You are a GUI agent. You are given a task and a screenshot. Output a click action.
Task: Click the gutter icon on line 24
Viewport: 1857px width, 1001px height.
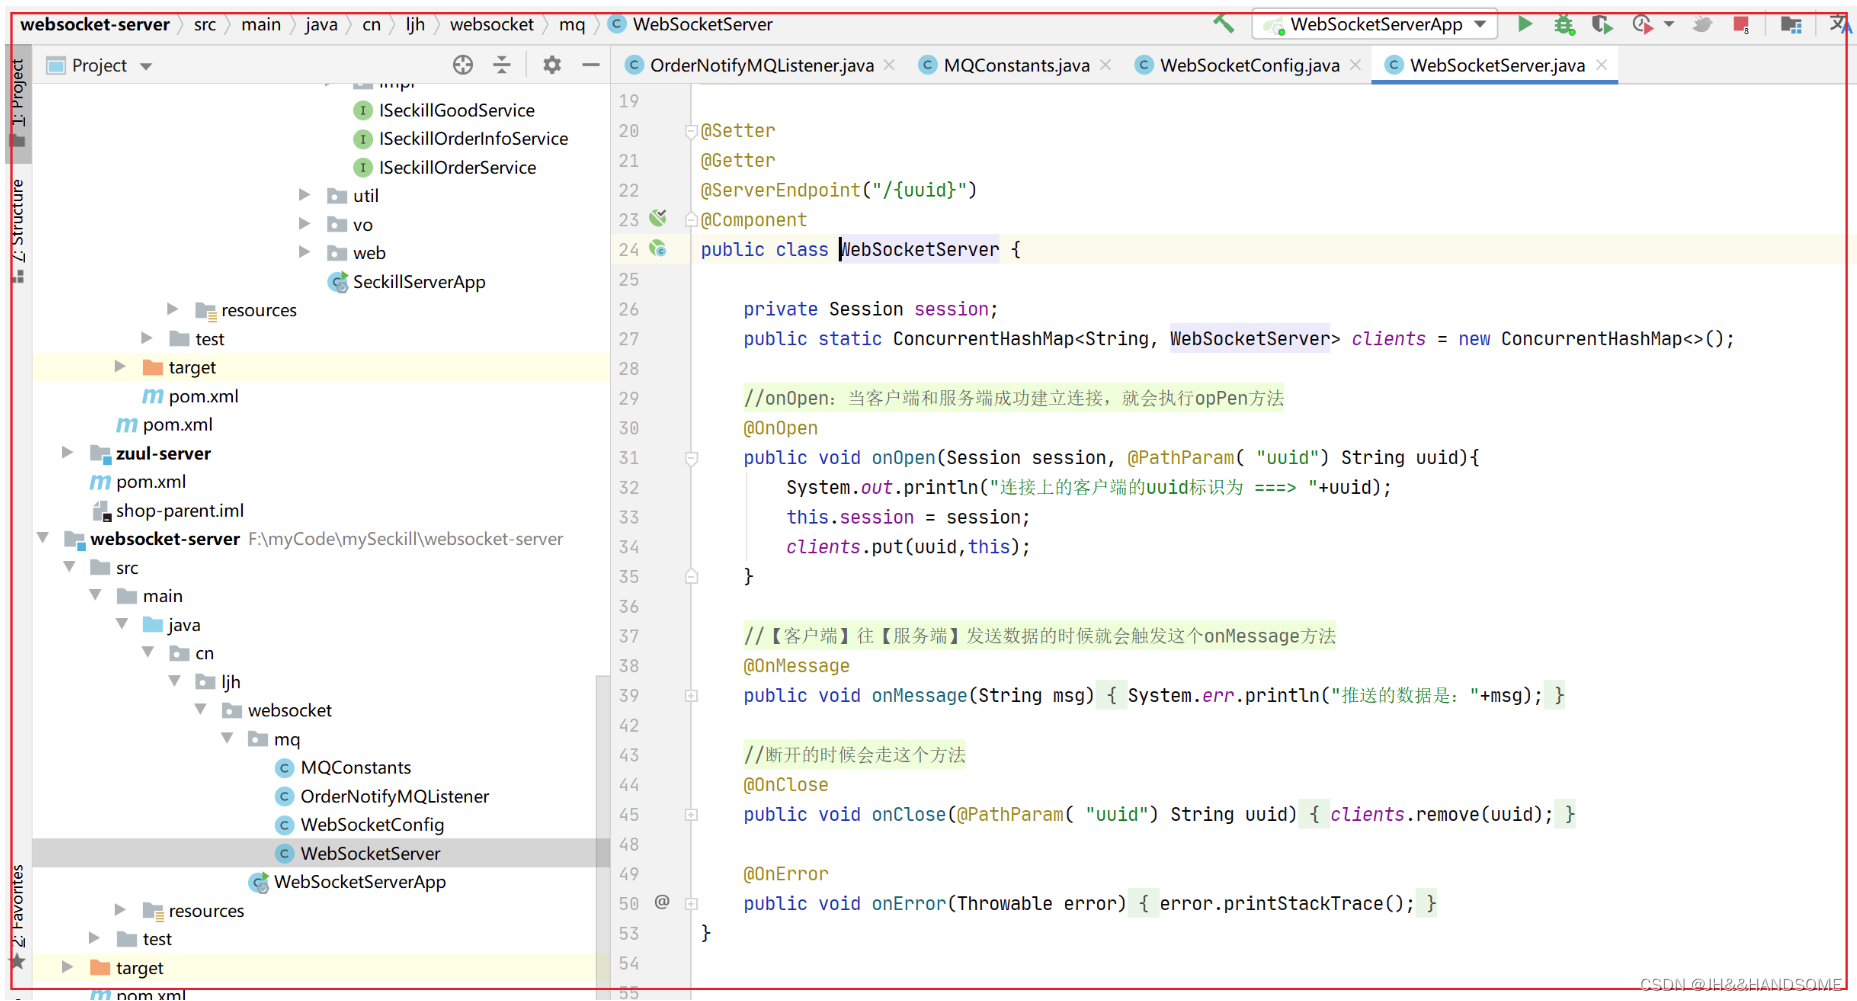point(657,248)
